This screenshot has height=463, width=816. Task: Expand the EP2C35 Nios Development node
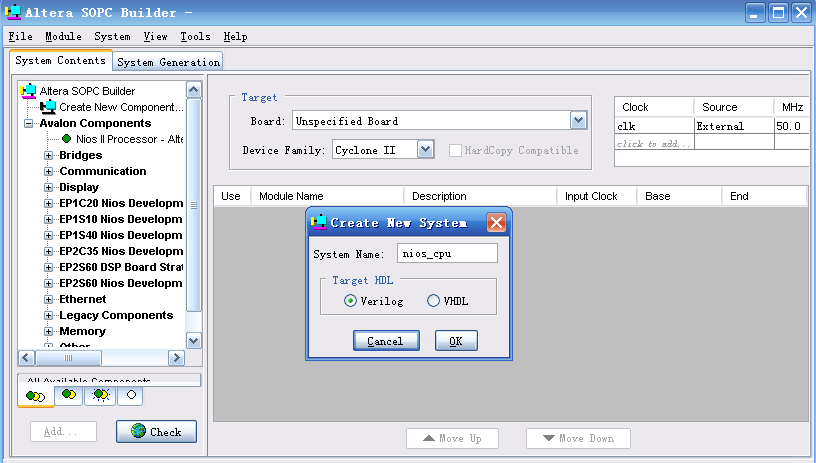(x=48, y=251)
